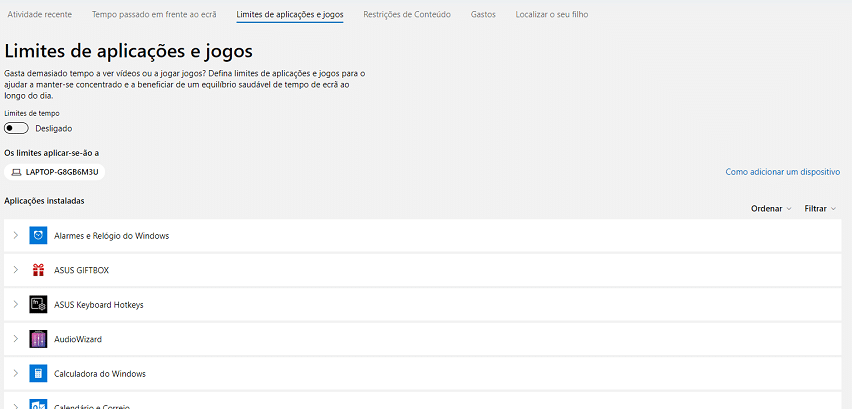852x409 pixels.
Task: Open the Ordenar dropdown
Action: tap(771, 209)
